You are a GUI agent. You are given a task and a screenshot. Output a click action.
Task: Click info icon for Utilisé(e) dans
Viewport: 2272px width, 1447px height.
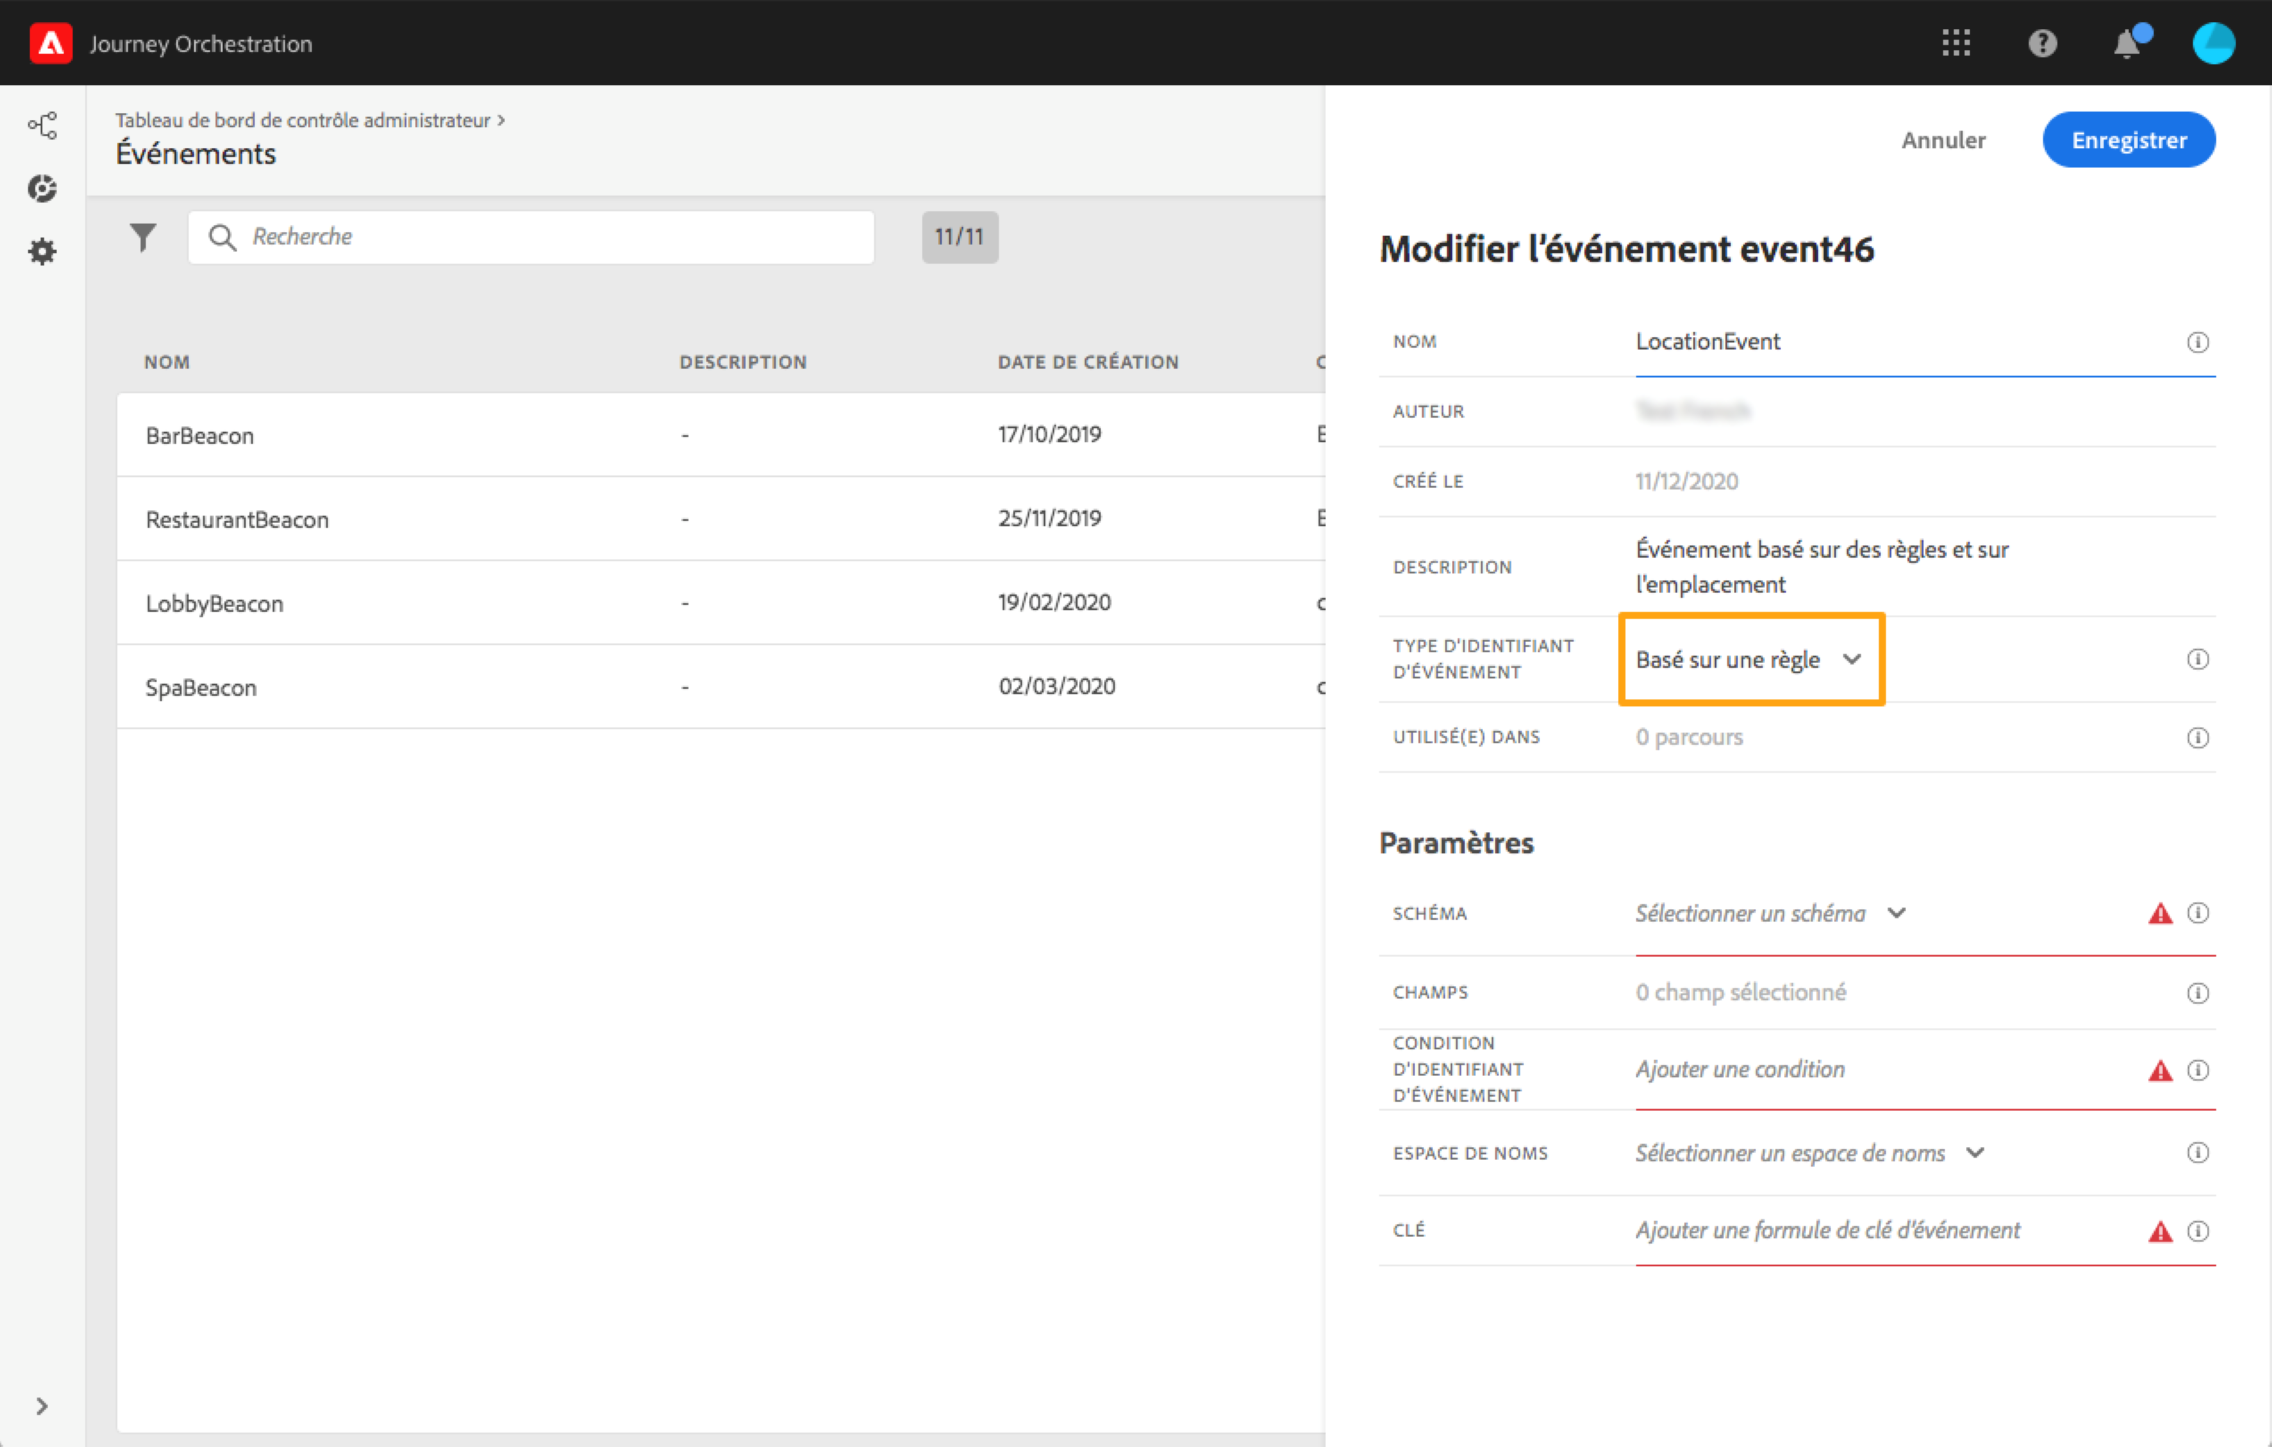2197,738
